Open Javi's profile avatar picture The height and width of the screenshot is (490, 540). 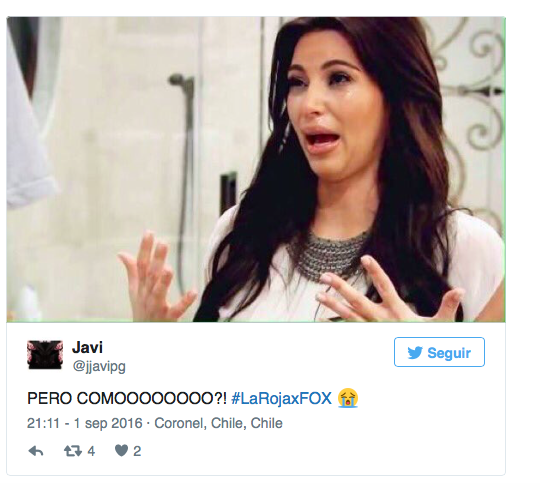pos(45,355)
